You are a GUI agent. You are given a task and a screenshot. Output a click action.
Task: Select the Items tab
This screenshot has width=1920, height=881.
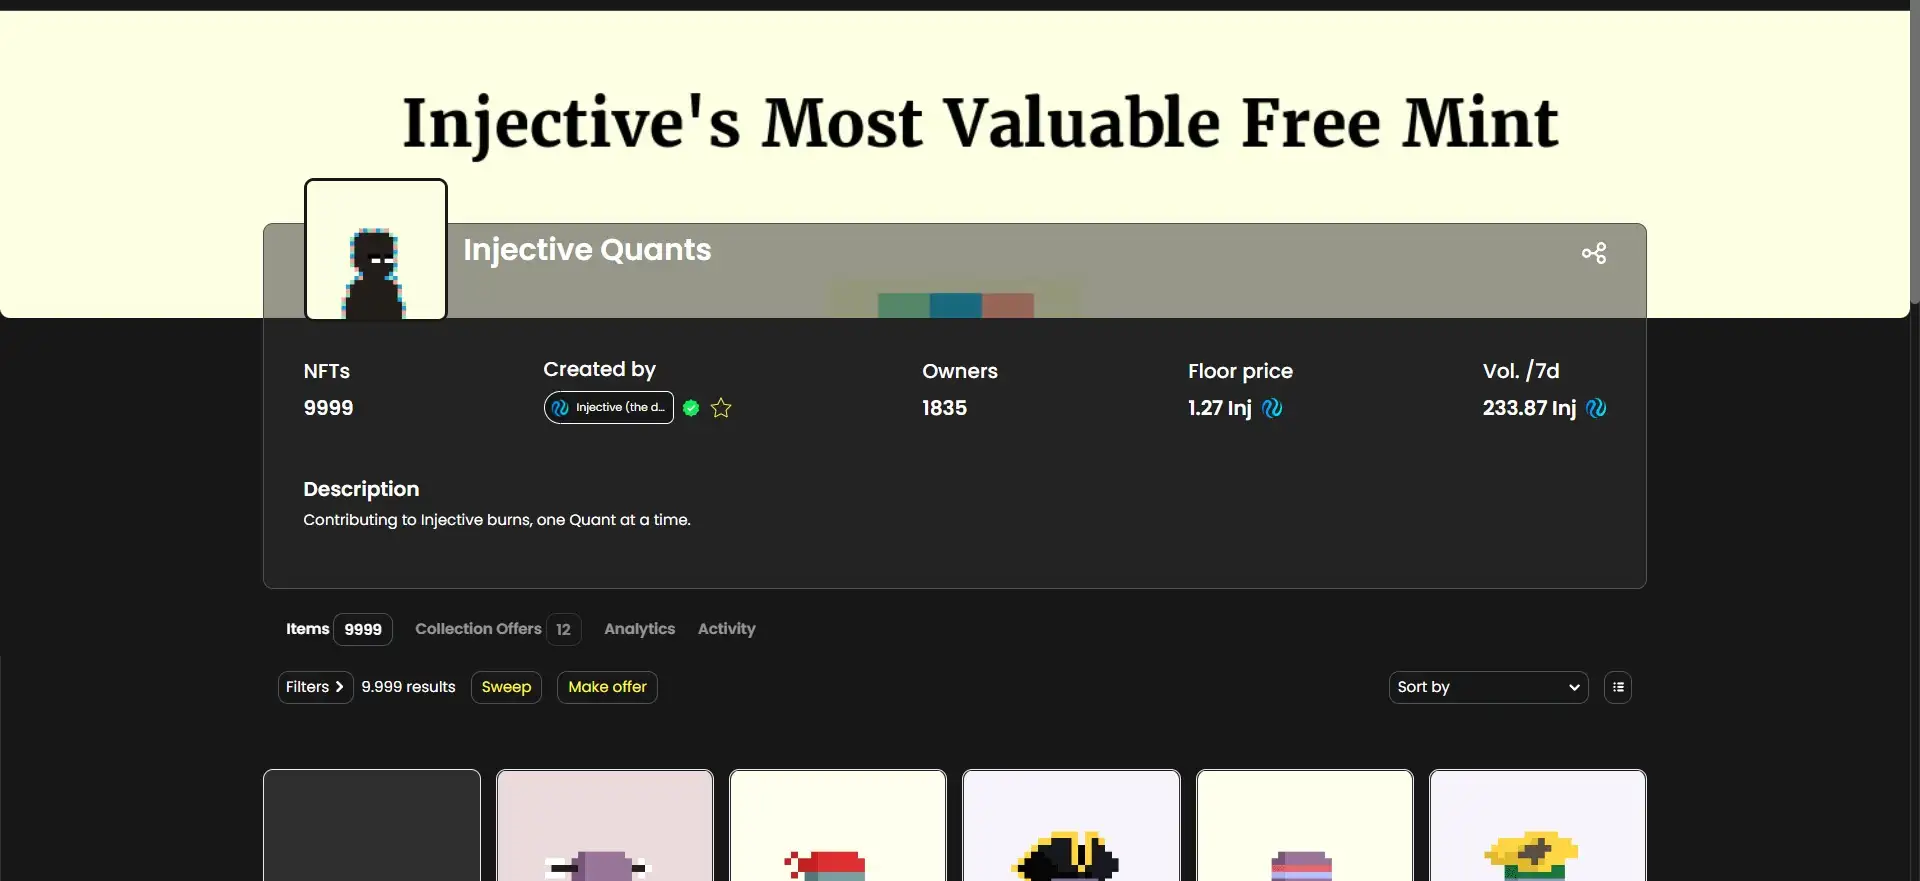[307, 629]
